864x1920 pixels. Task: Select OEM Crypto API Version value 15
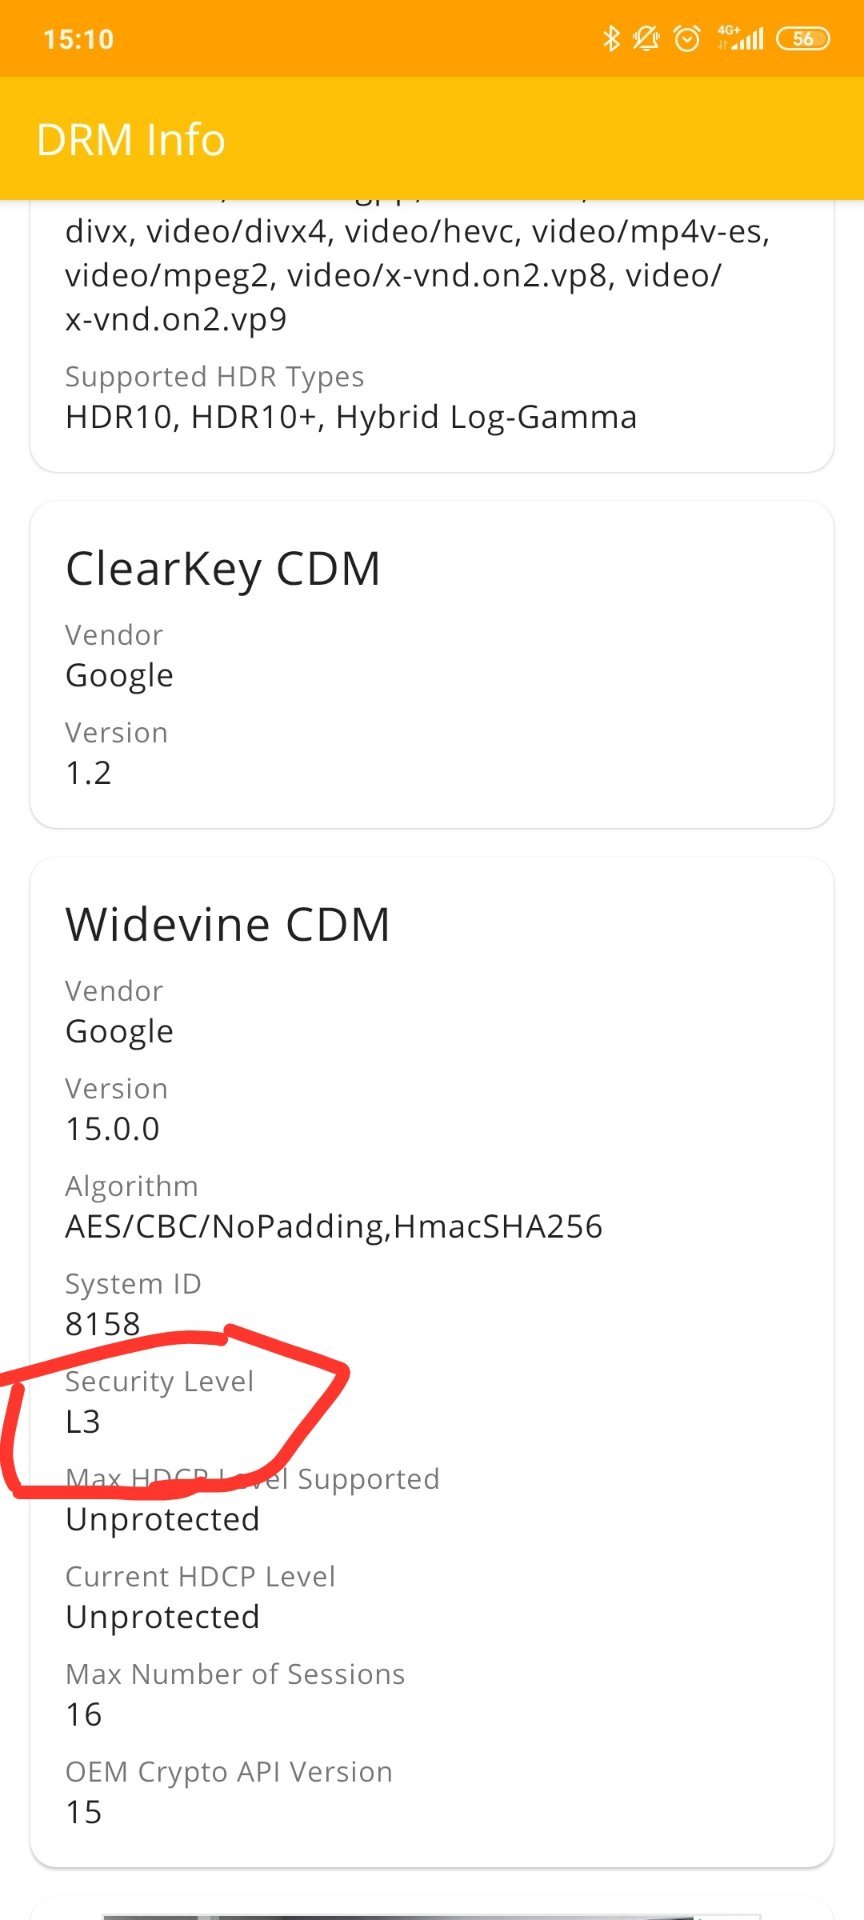(84, 1812)
